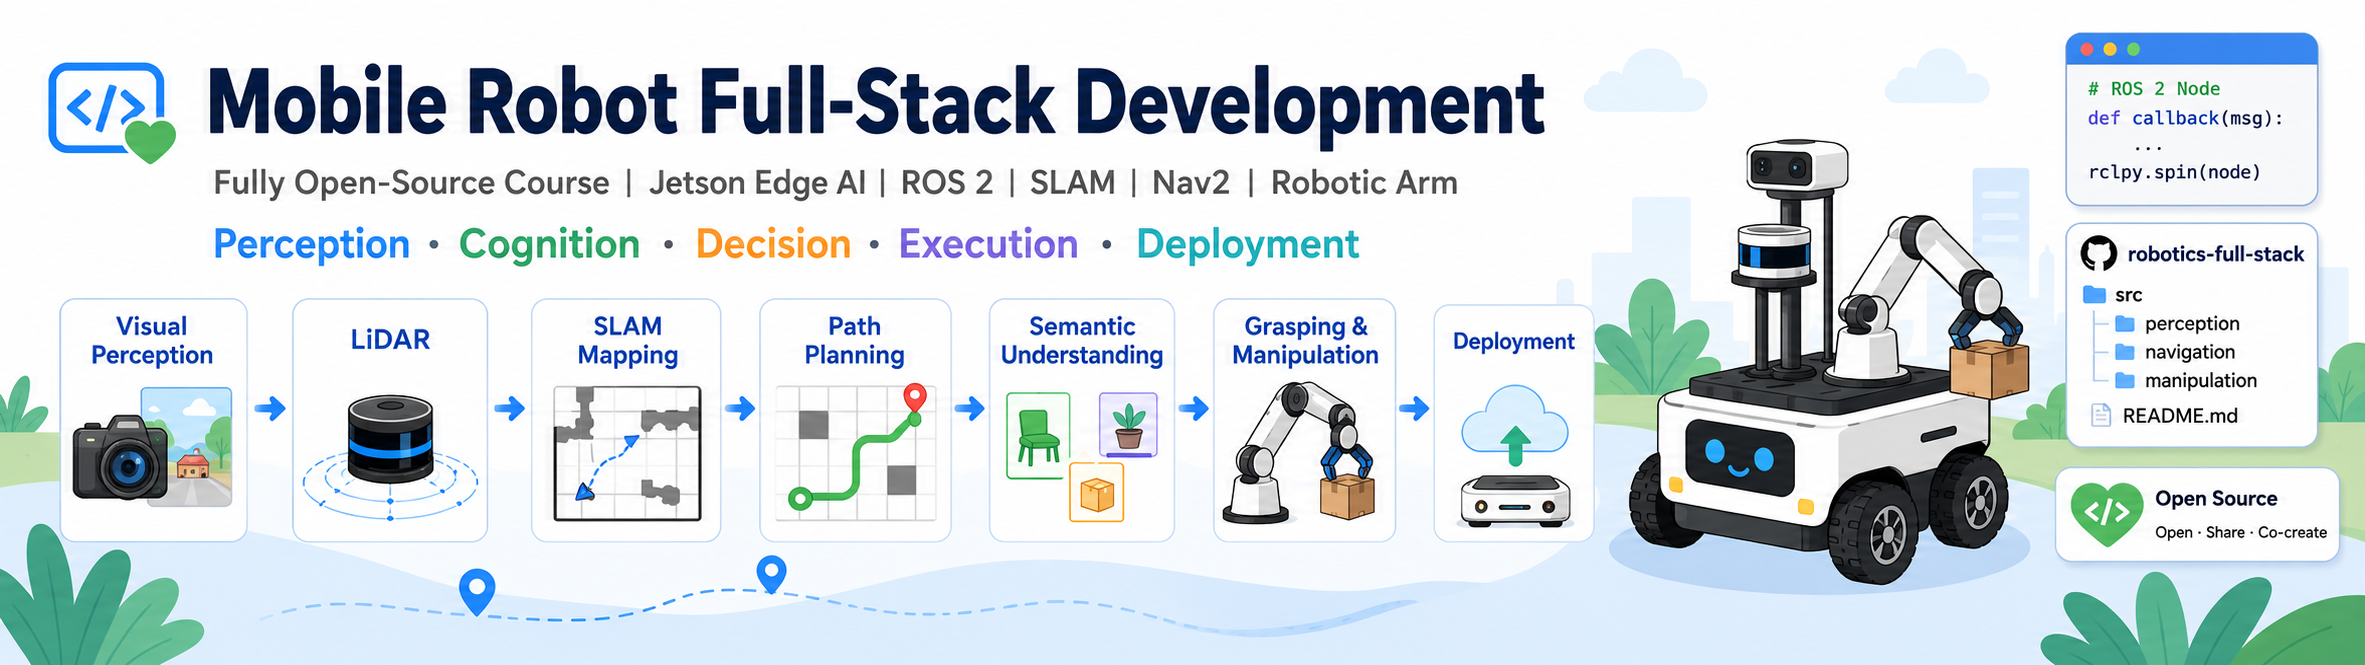Screen dimensions: 2365x665
Task: Click the robot's smiling face screen
Action: (x=1739, y=459)
